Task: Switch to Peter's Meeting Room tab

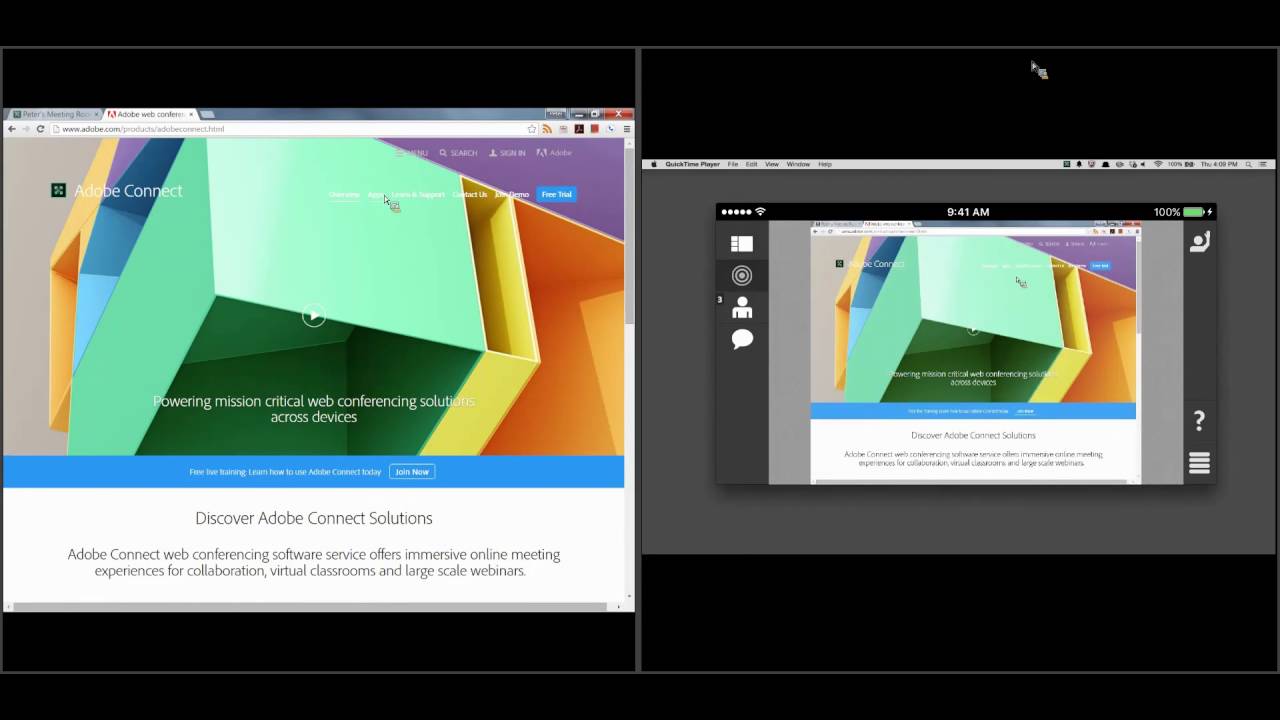Action: coord(53,114)
